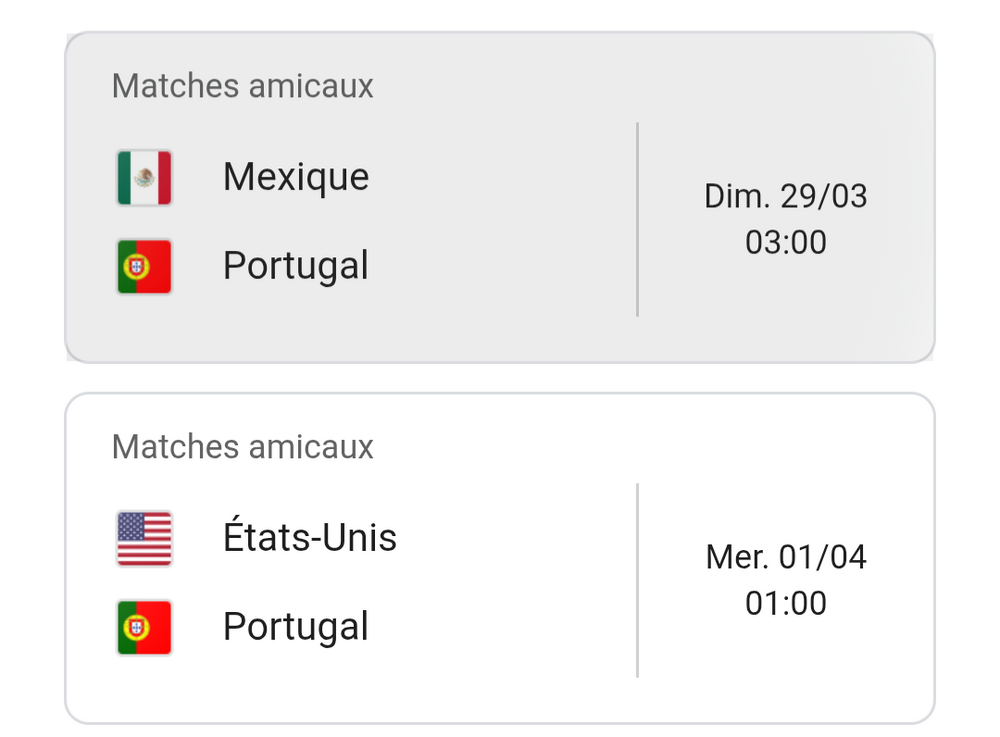
Task: Click Portugal flag in the États-Unis match card
Action: 144,628
